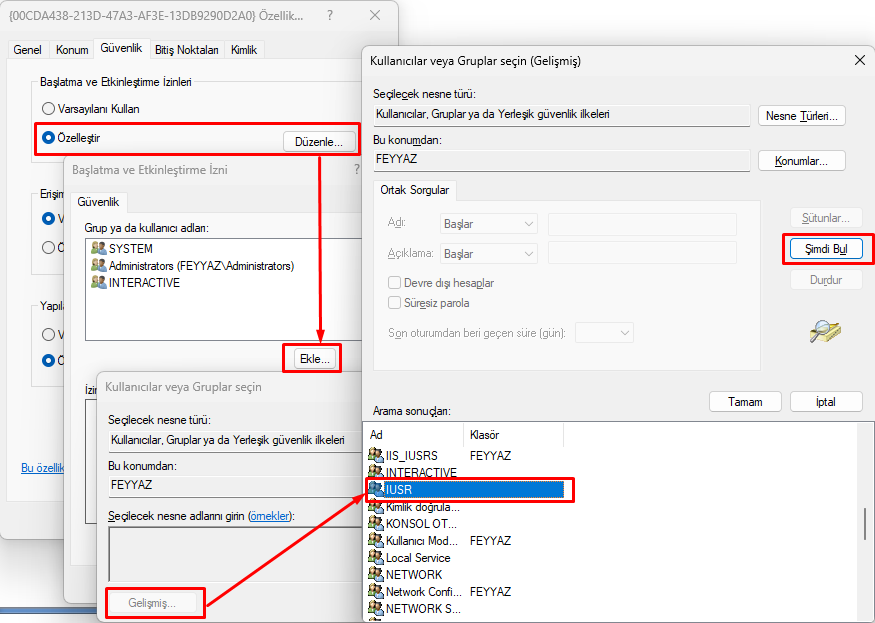Select the SYSTEM user in group list
The image size is (875, 623).
[130, 248]
